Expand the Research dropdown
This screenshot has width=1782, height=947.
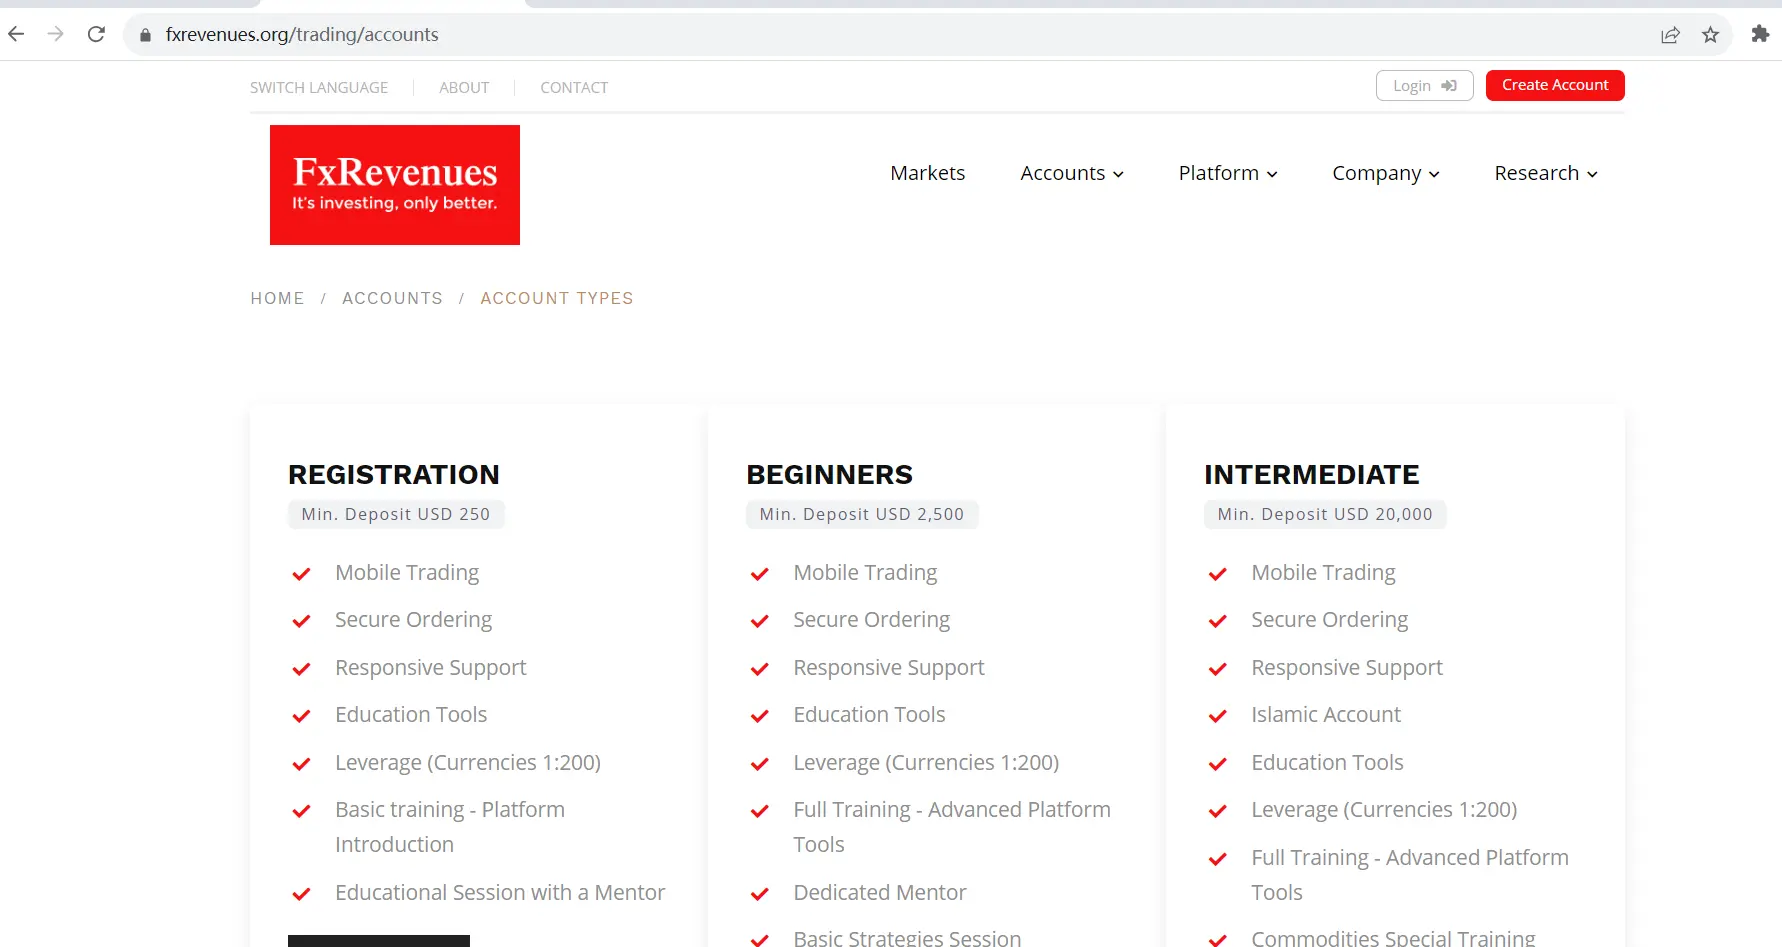tap(1544, 173)
